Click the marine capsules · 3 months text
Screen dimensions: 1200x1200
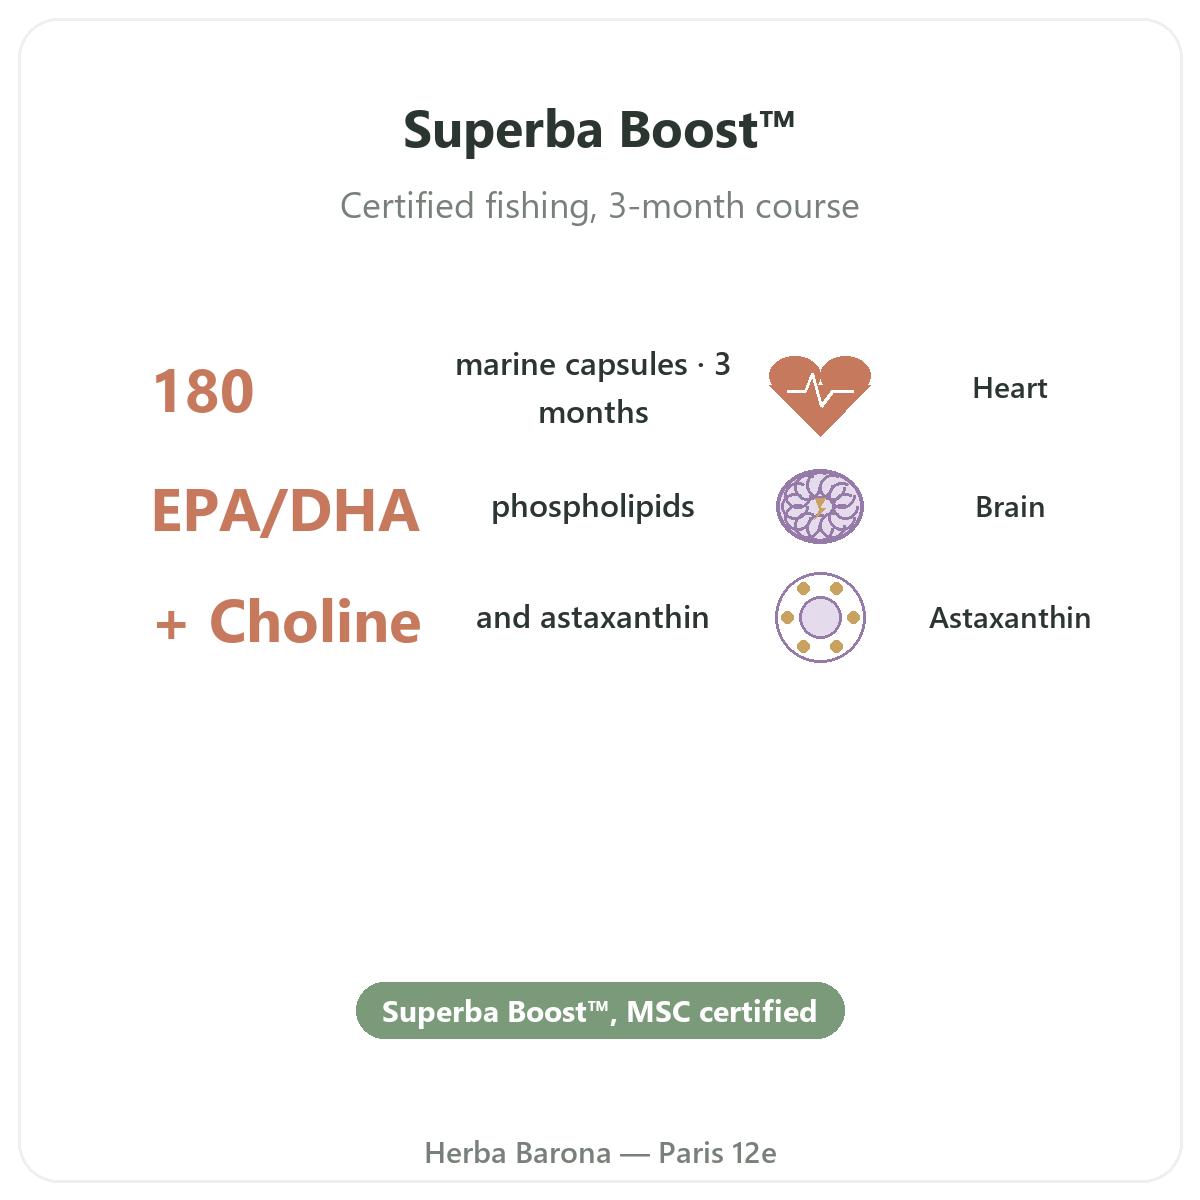[593, 388]
